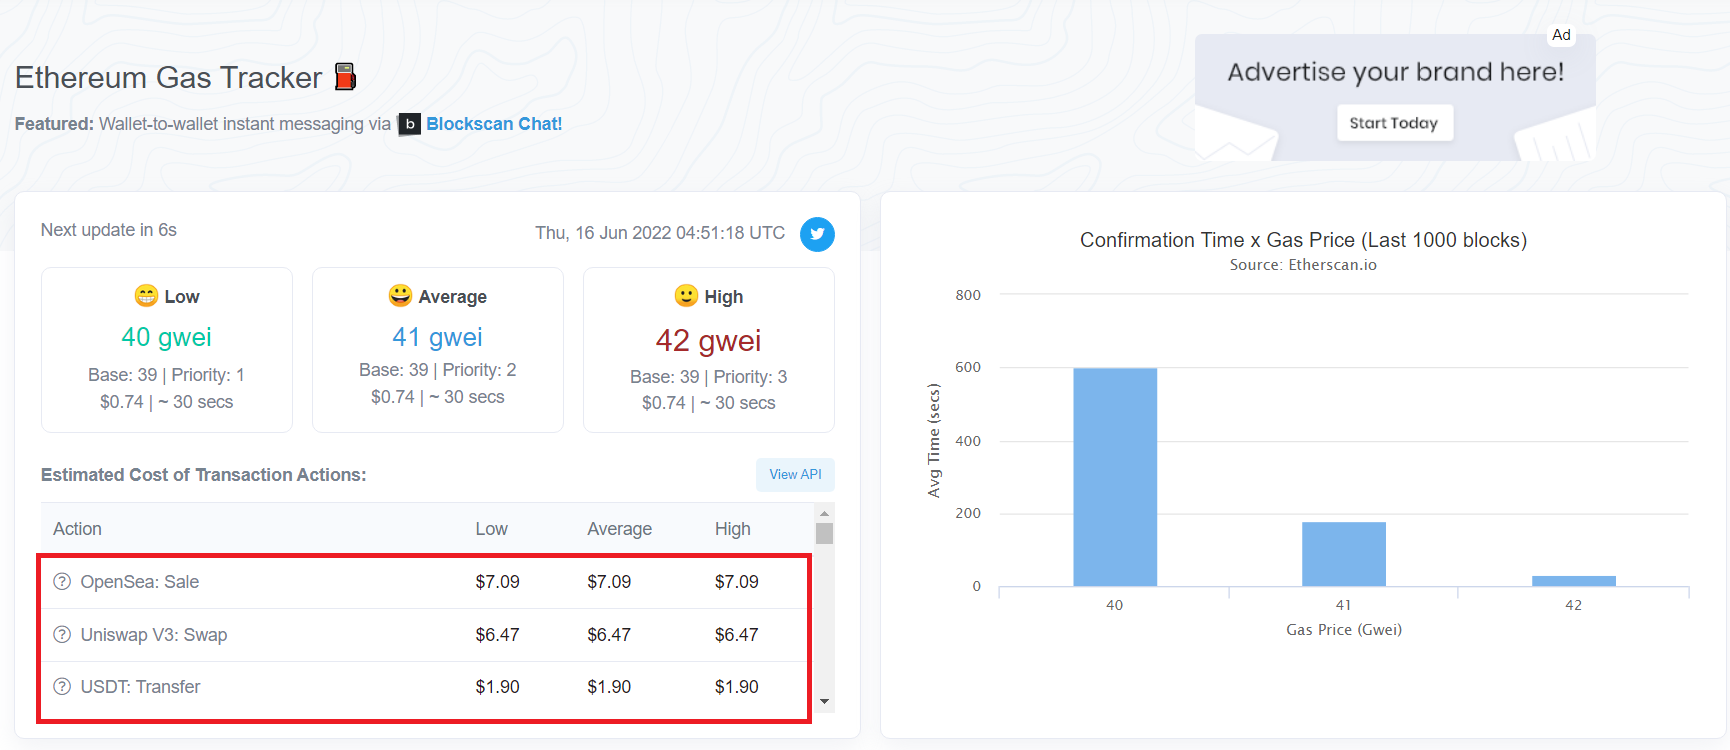Click scrollbar up arrow in actions table
1730x750 pixels.
coord(825,513)
